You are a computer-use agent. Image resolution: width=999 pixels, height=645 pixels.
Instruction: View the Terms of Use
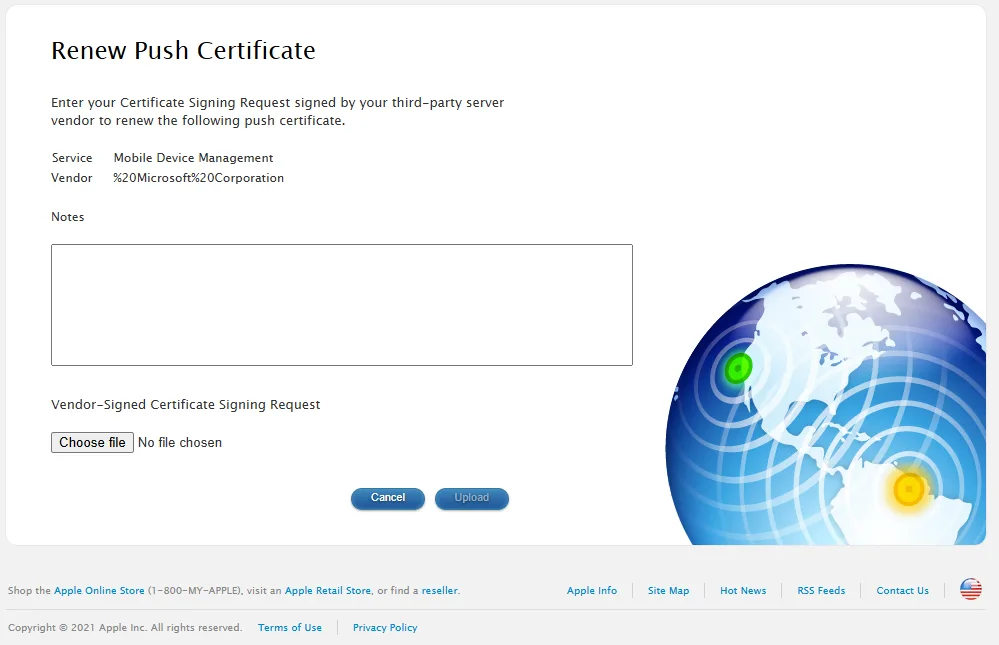(x=290, y=628)
